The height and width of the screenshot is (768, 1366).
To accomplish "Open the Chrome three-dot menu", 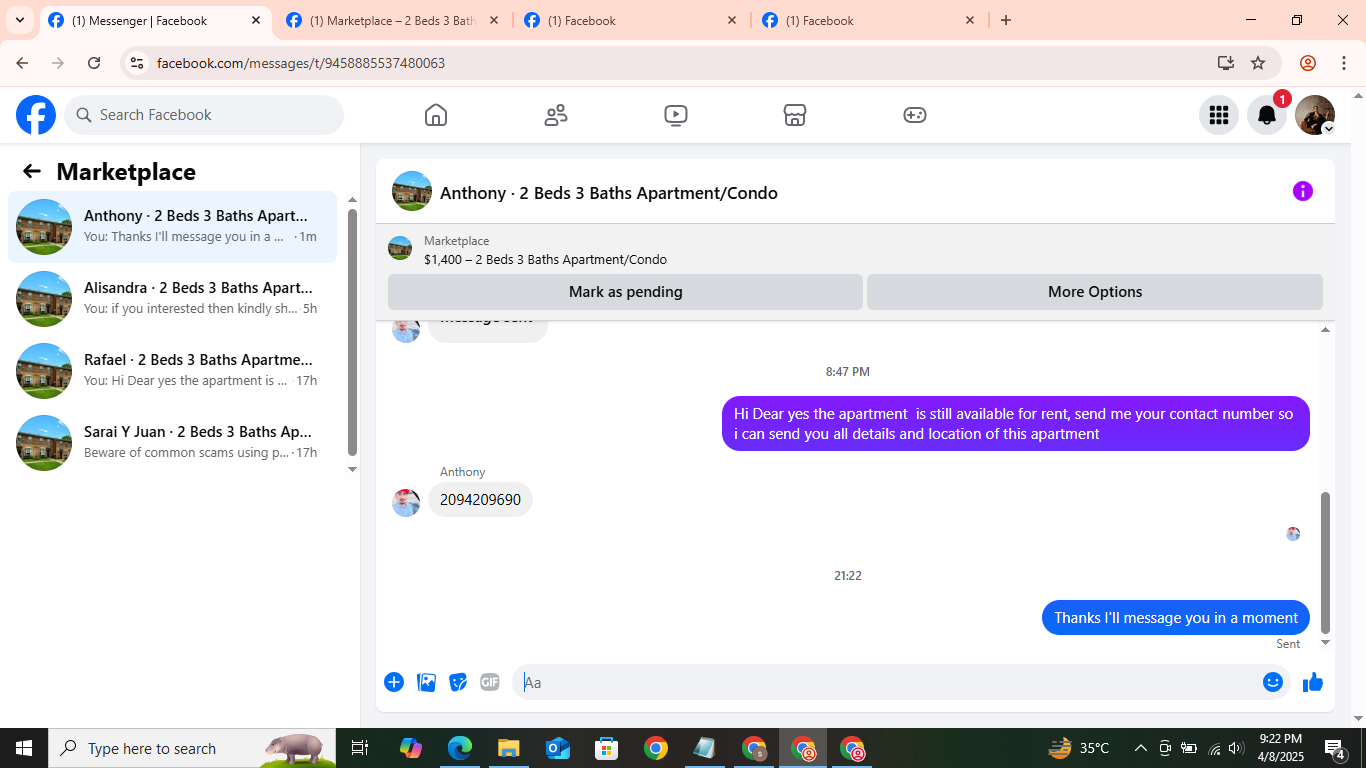I will (1344, 63).
